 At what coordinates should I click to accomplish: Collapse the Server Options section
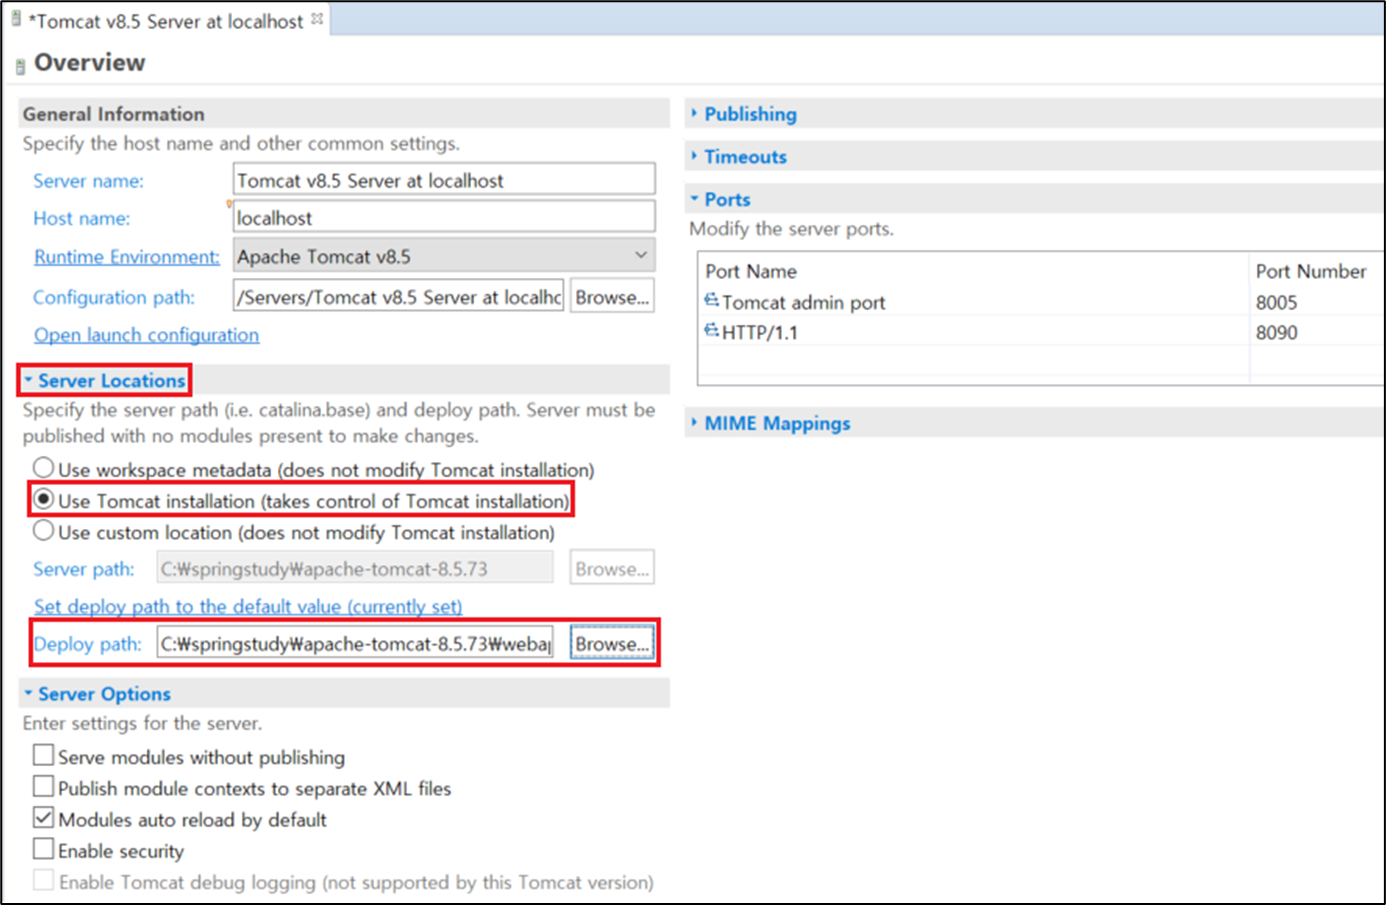coord(28,693)
